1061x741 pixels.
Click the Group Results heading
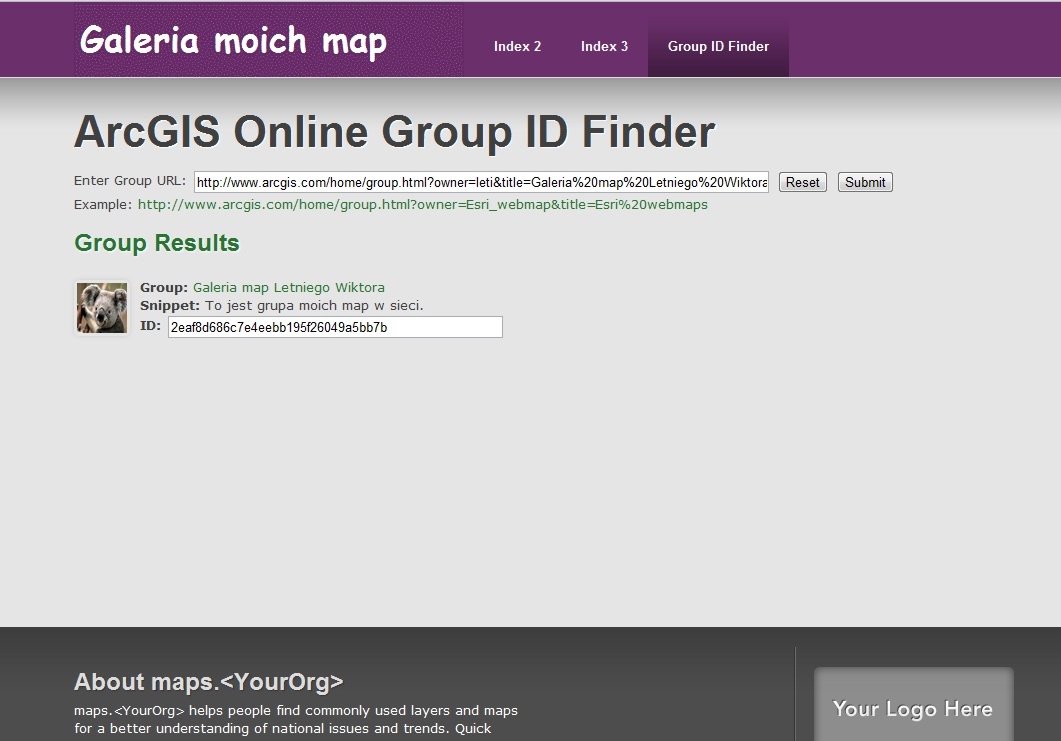[157, 243]
